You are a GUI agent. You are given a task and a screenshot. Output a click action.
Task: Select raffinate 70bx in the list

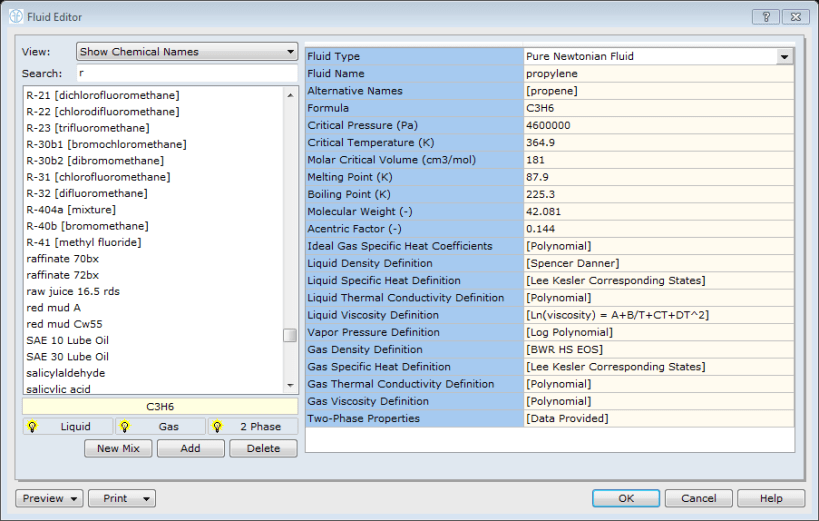pyautogui.click(x=63, y=259)
